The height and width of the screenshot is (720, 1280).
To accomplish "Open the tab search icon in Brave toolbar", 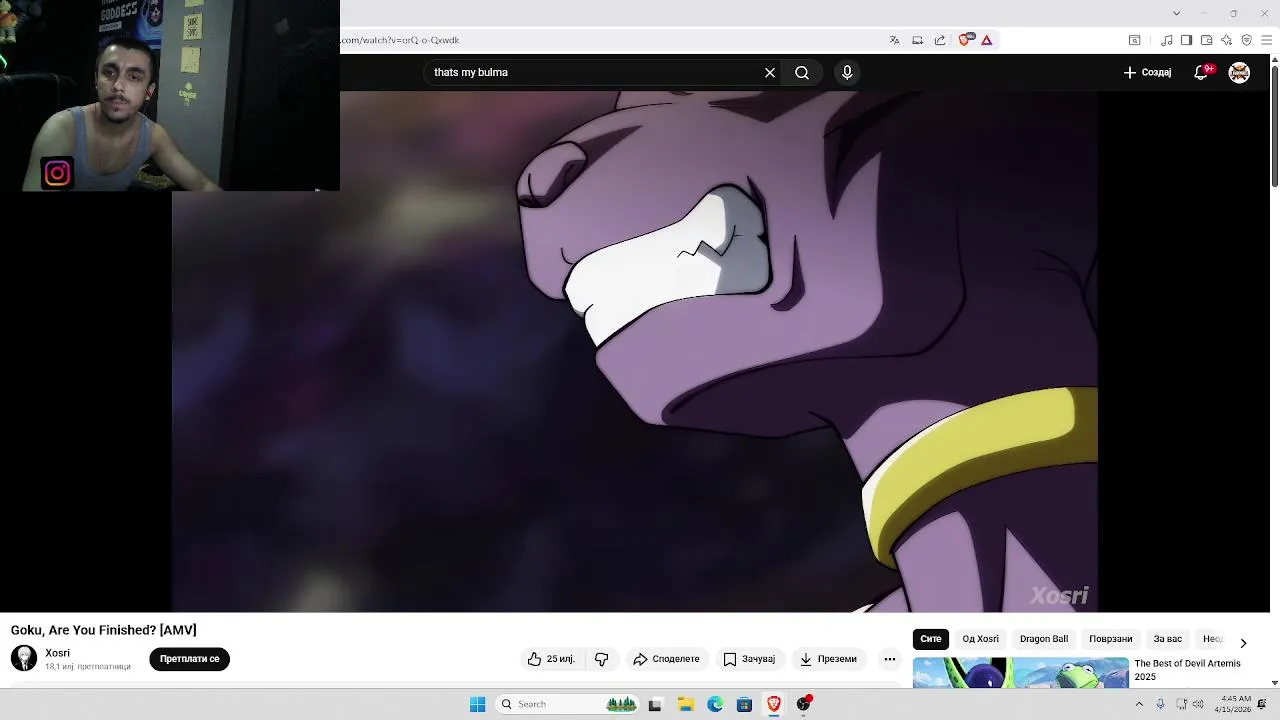I will click(1134, 40).
